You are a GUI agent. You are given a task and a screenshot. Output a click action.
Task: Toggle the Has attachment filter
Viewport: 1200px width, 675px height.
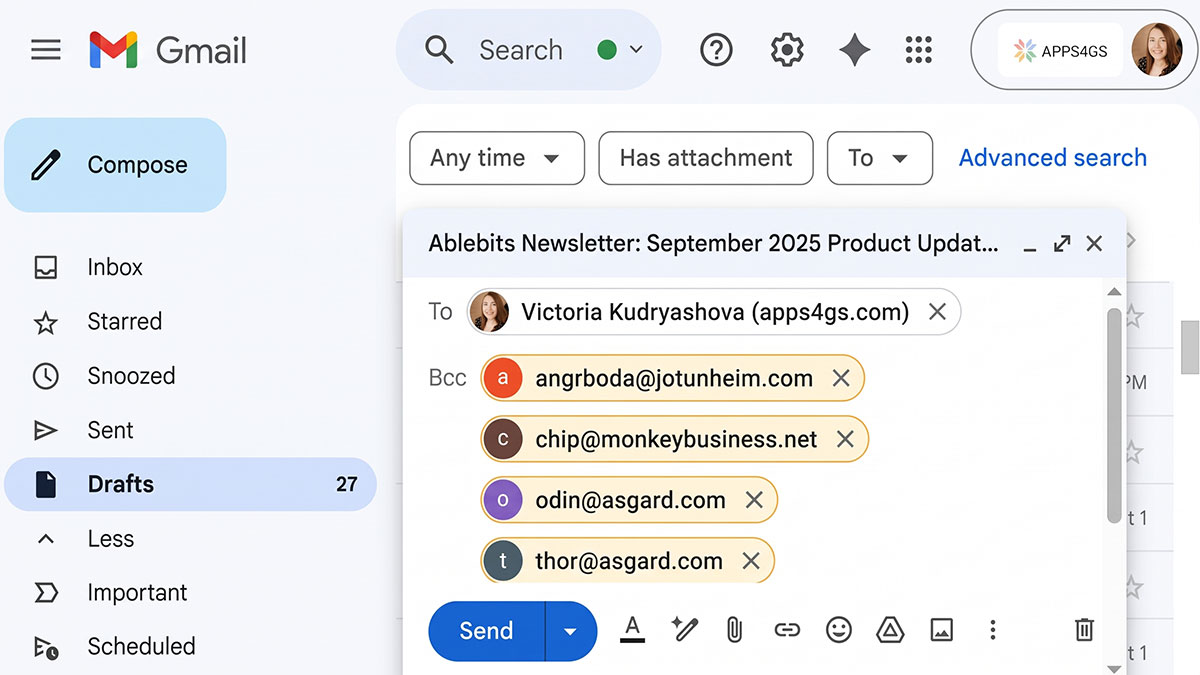(706, 158)
